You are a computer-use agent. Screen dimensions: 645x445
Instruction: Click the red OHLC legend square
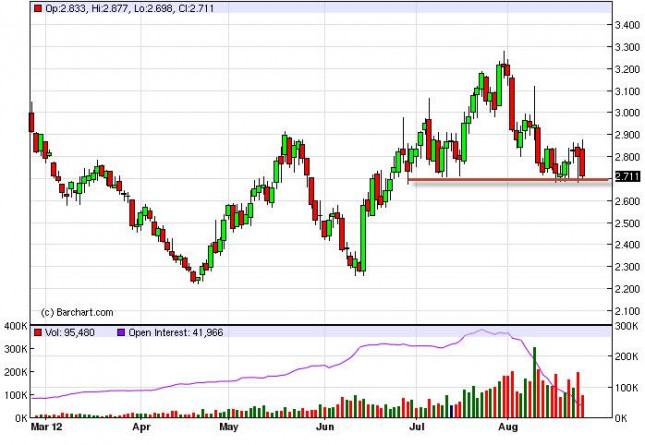[x=38, y=9]
